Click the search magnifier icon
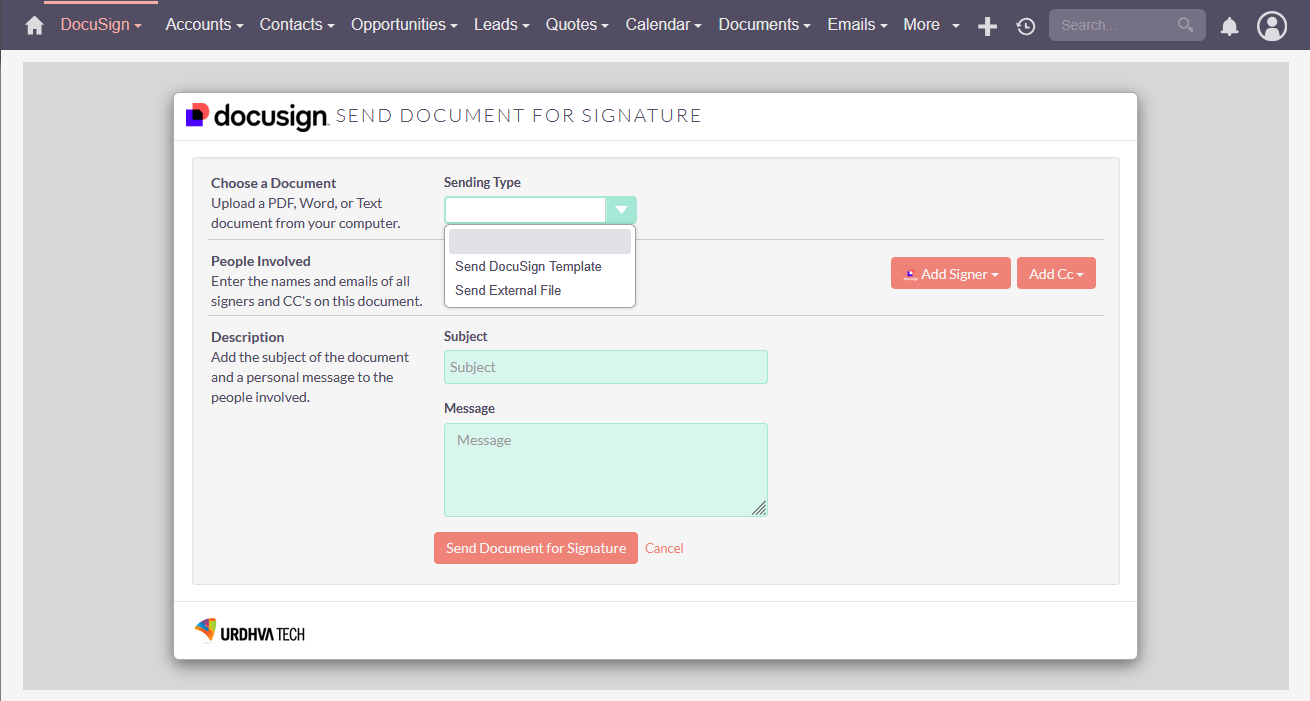The height and width of the screenshot is (701, 1310). pos(1186,25)
